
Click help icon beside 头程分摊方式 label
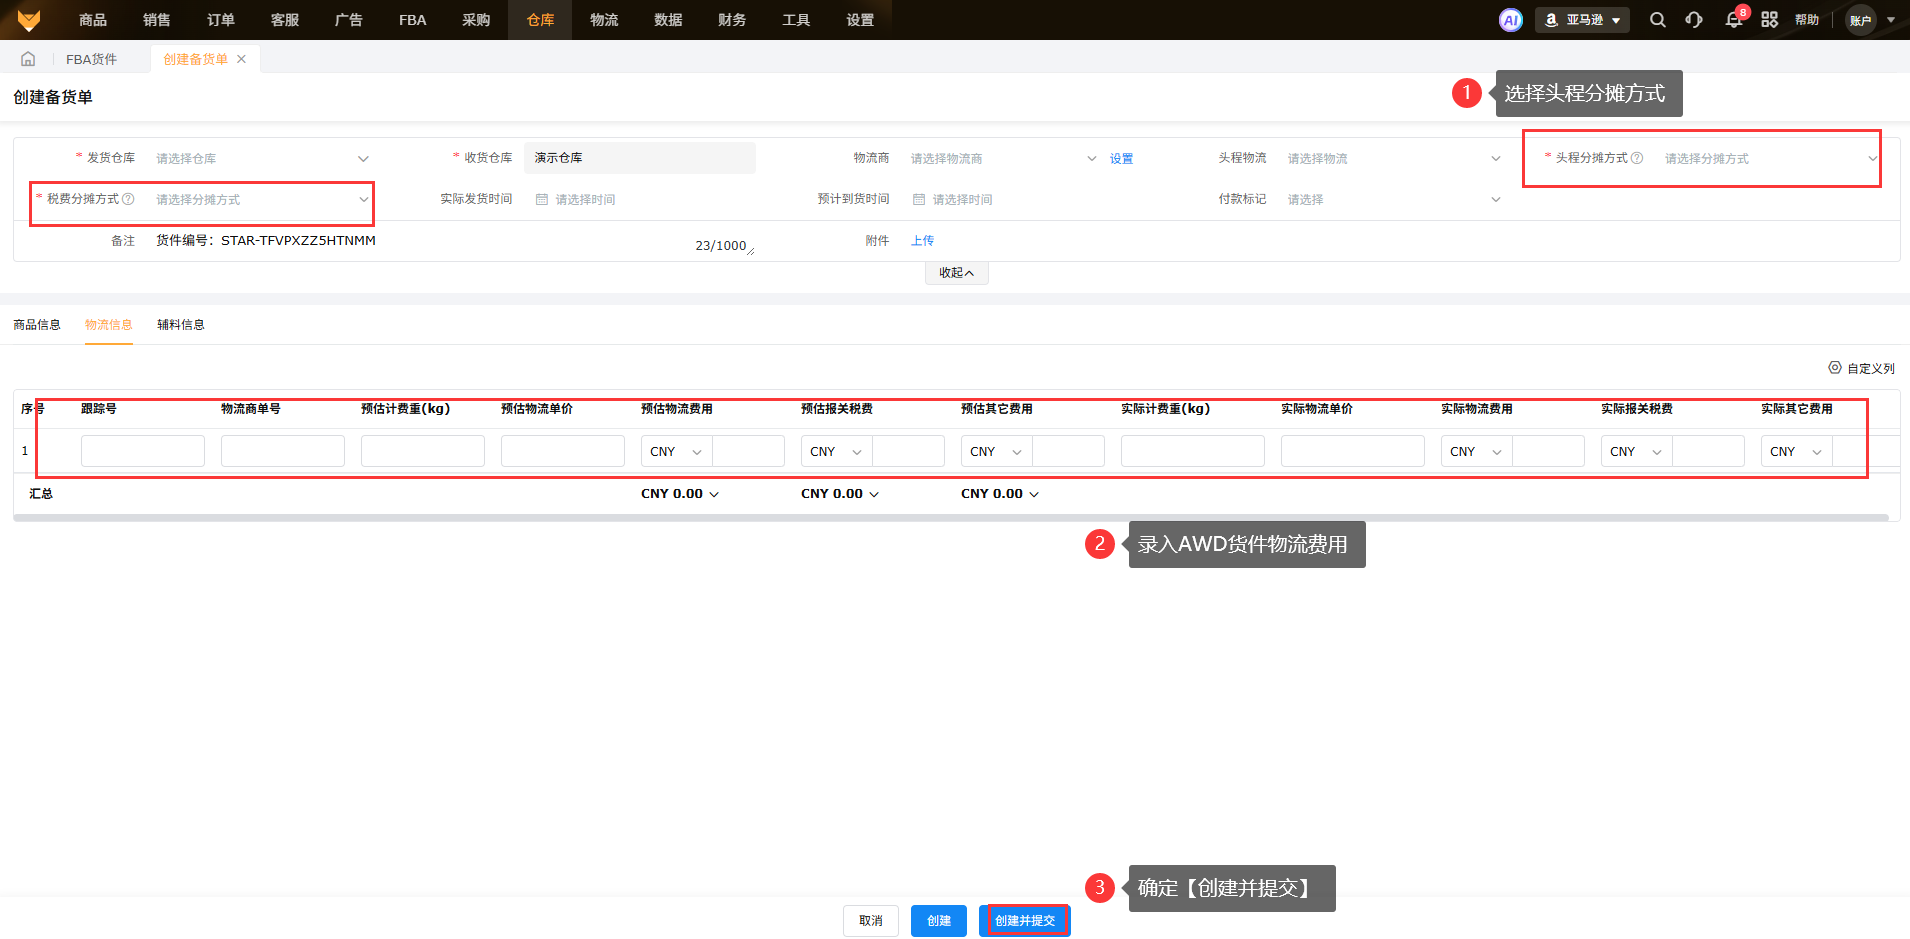point(1637,158)
